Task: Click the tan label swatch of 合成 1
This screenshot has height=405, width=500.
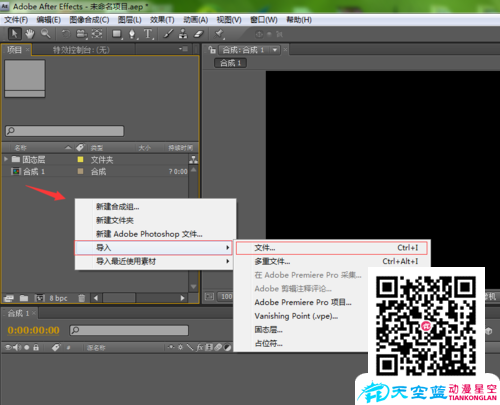Action: 80,171
